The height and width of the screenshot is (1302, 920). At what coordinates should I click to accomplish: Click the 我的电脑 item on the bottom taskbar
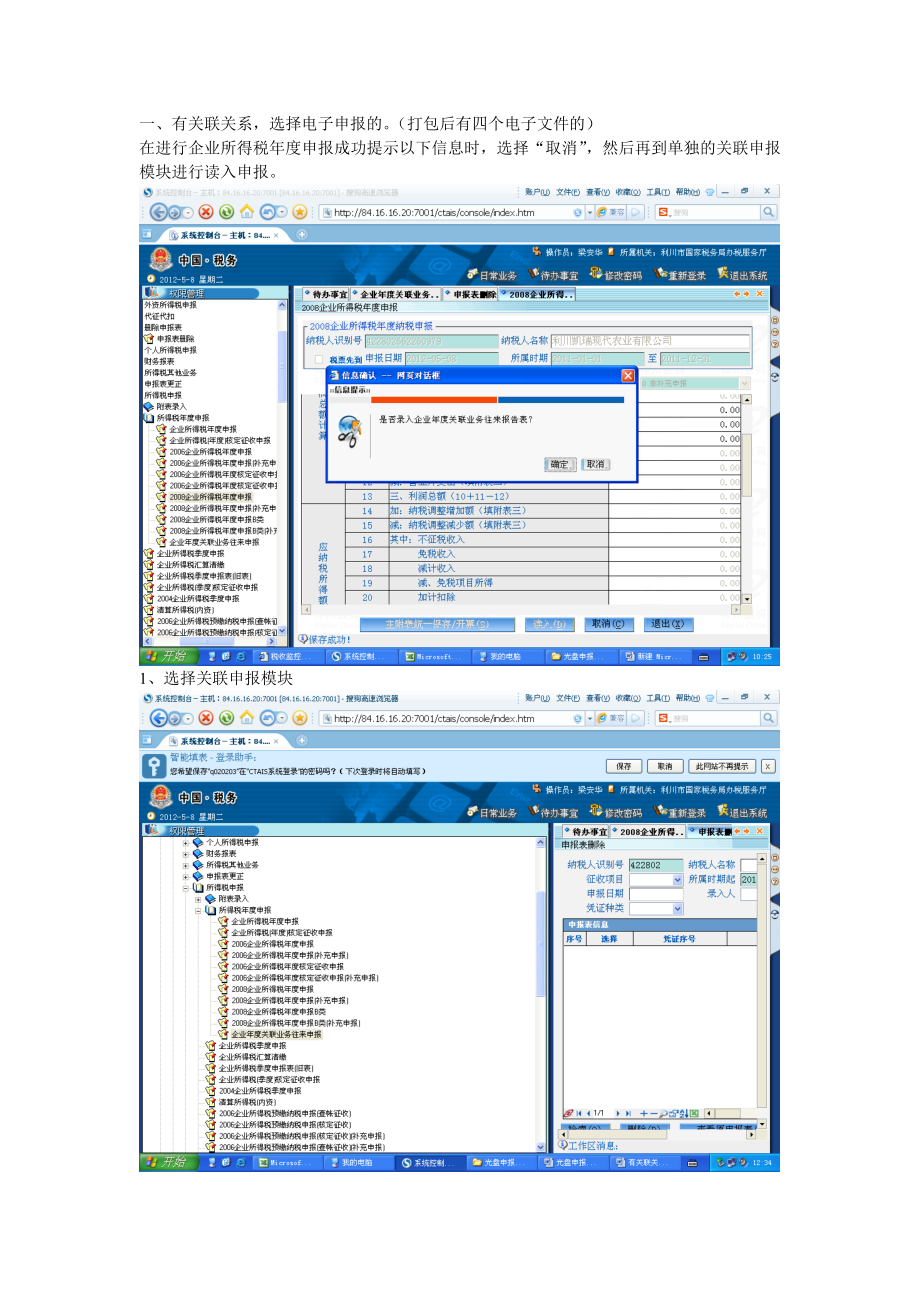coord(357,1163)
